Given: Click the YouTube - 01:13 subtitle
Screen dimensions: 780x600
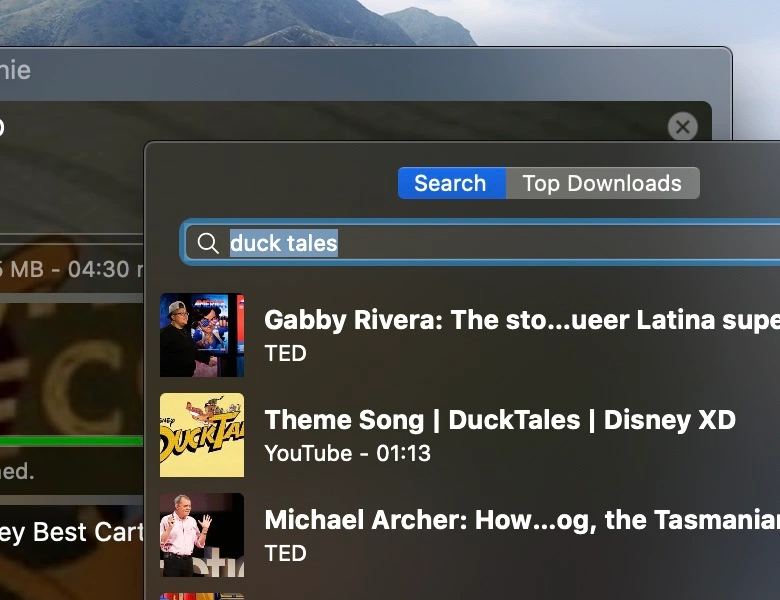Looking at the screenshot, I should 347,453.
